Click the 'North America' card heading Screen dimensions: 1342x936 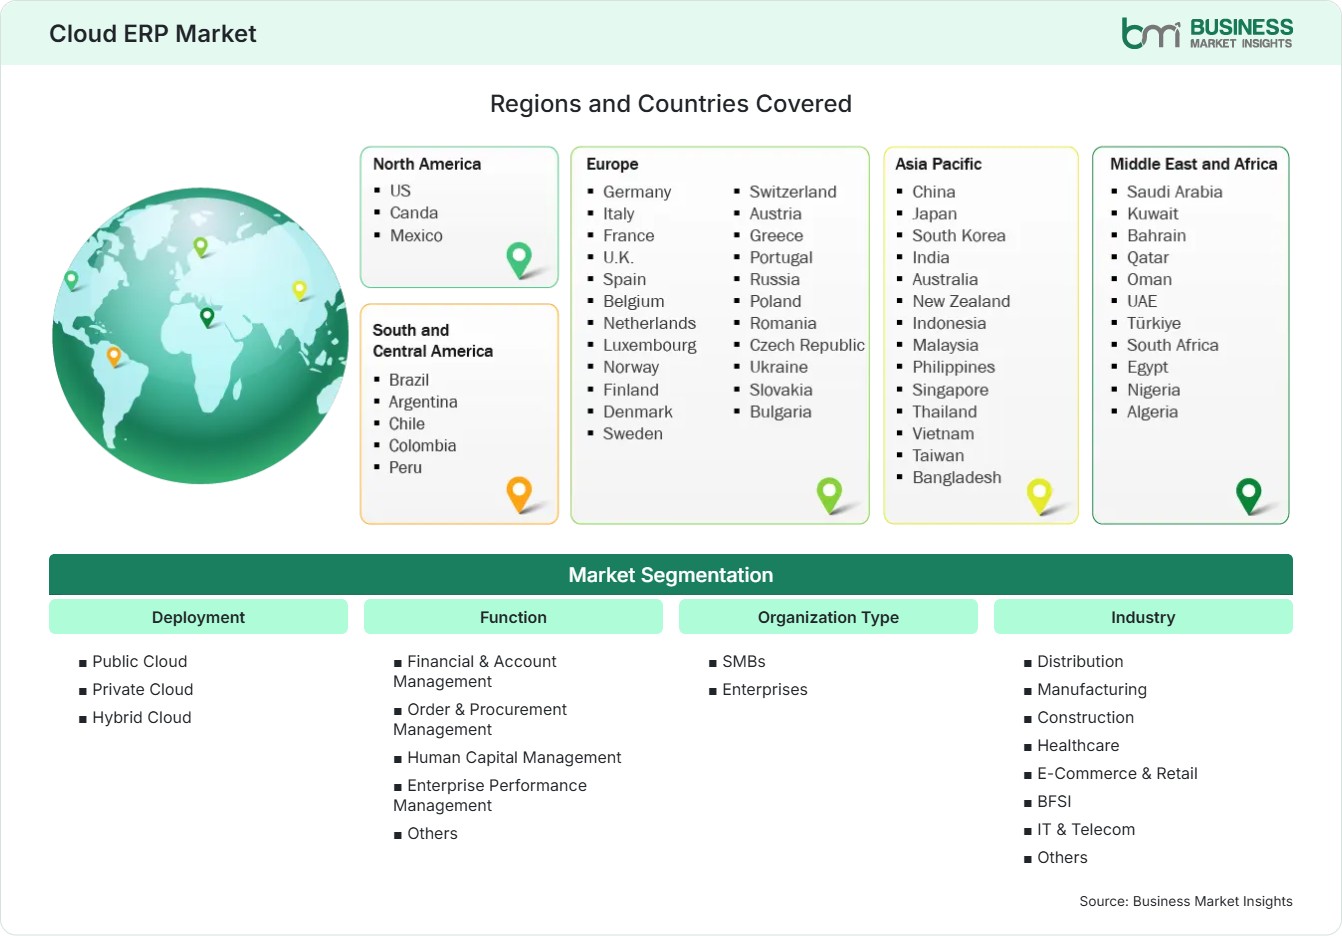click(427, 164)
